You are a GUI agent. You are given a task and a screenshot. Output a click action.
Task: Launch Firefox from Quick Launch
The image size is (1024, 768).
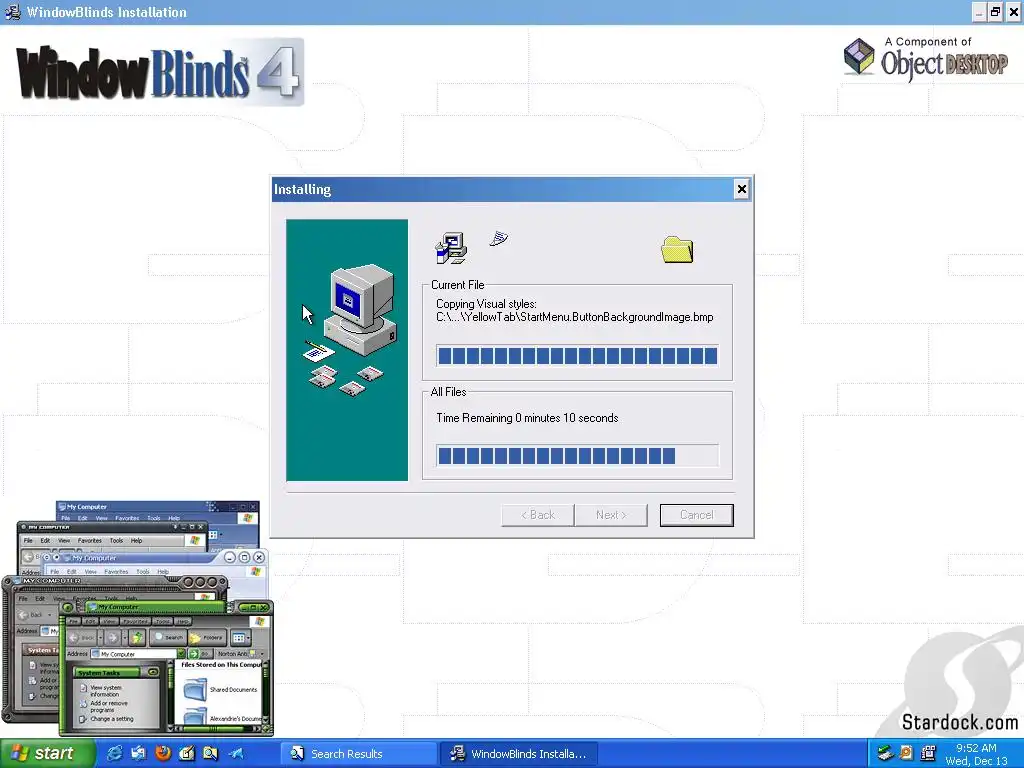click(x=163, y=753)
